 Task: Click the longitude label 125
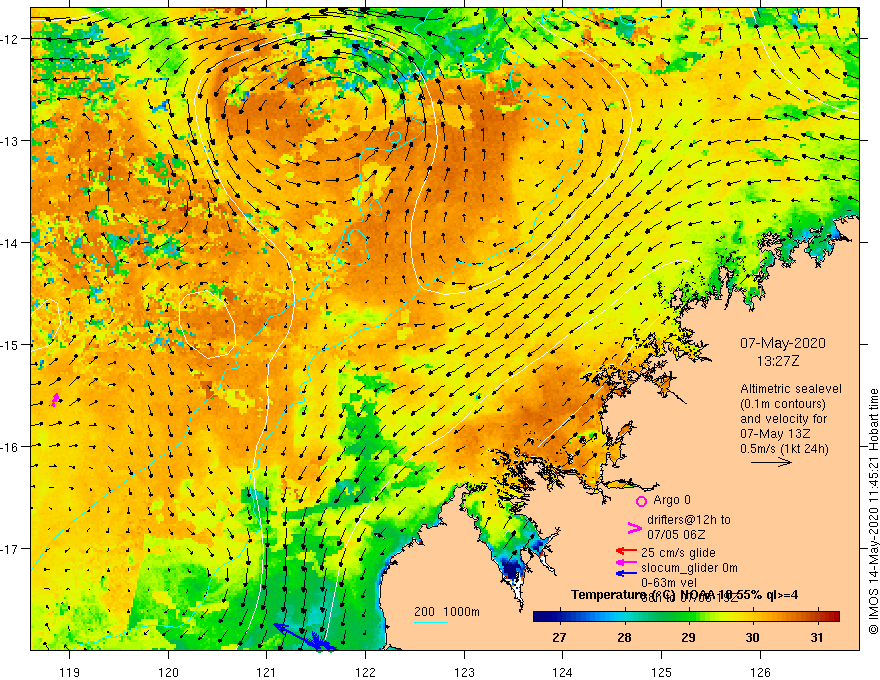pos(662,672)
